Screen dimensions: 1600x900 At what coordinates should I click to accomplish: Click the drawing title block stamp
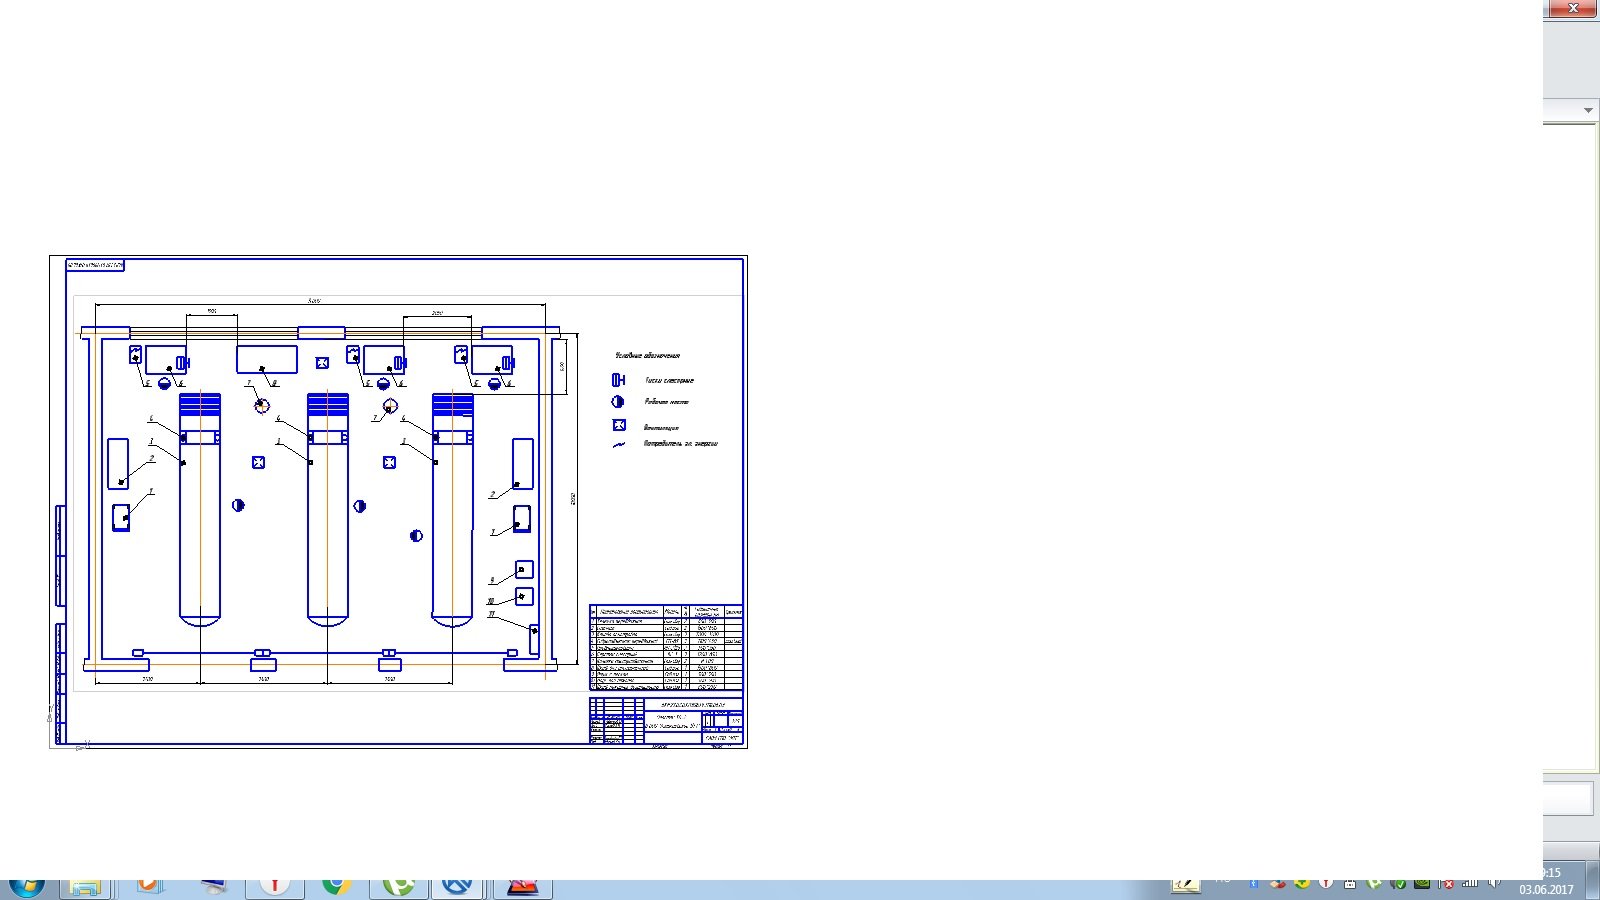(x=666, y=720)
